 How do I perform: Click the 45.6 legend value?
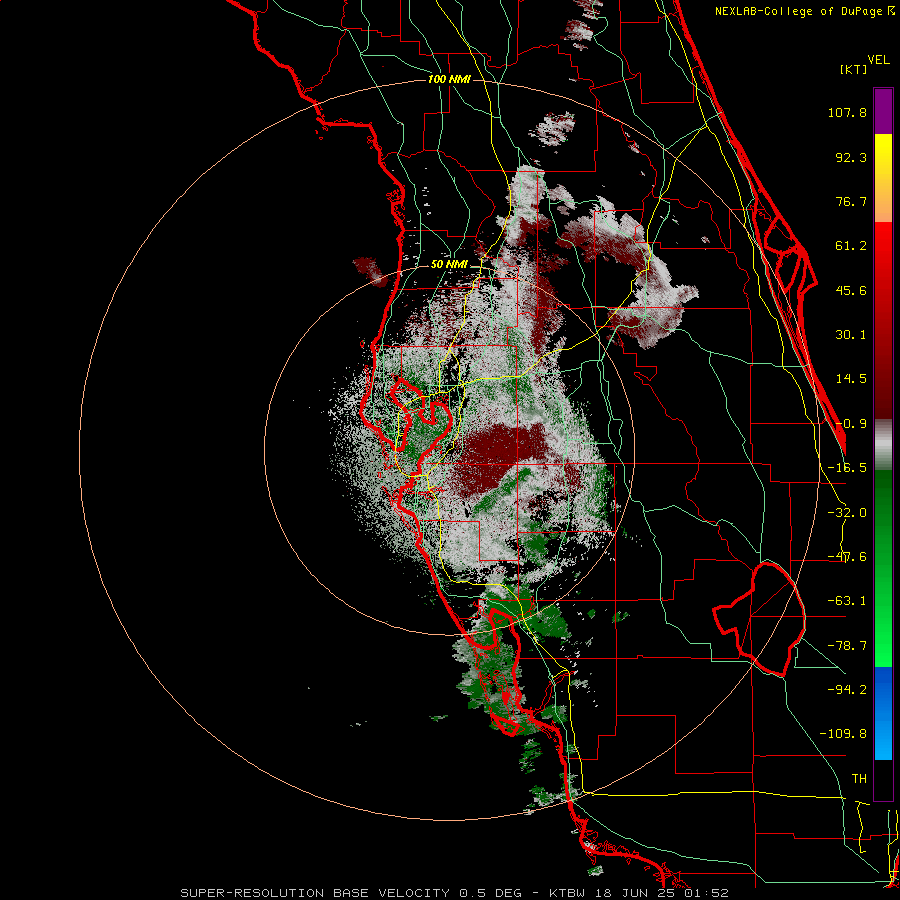click(x=851, y=290)
